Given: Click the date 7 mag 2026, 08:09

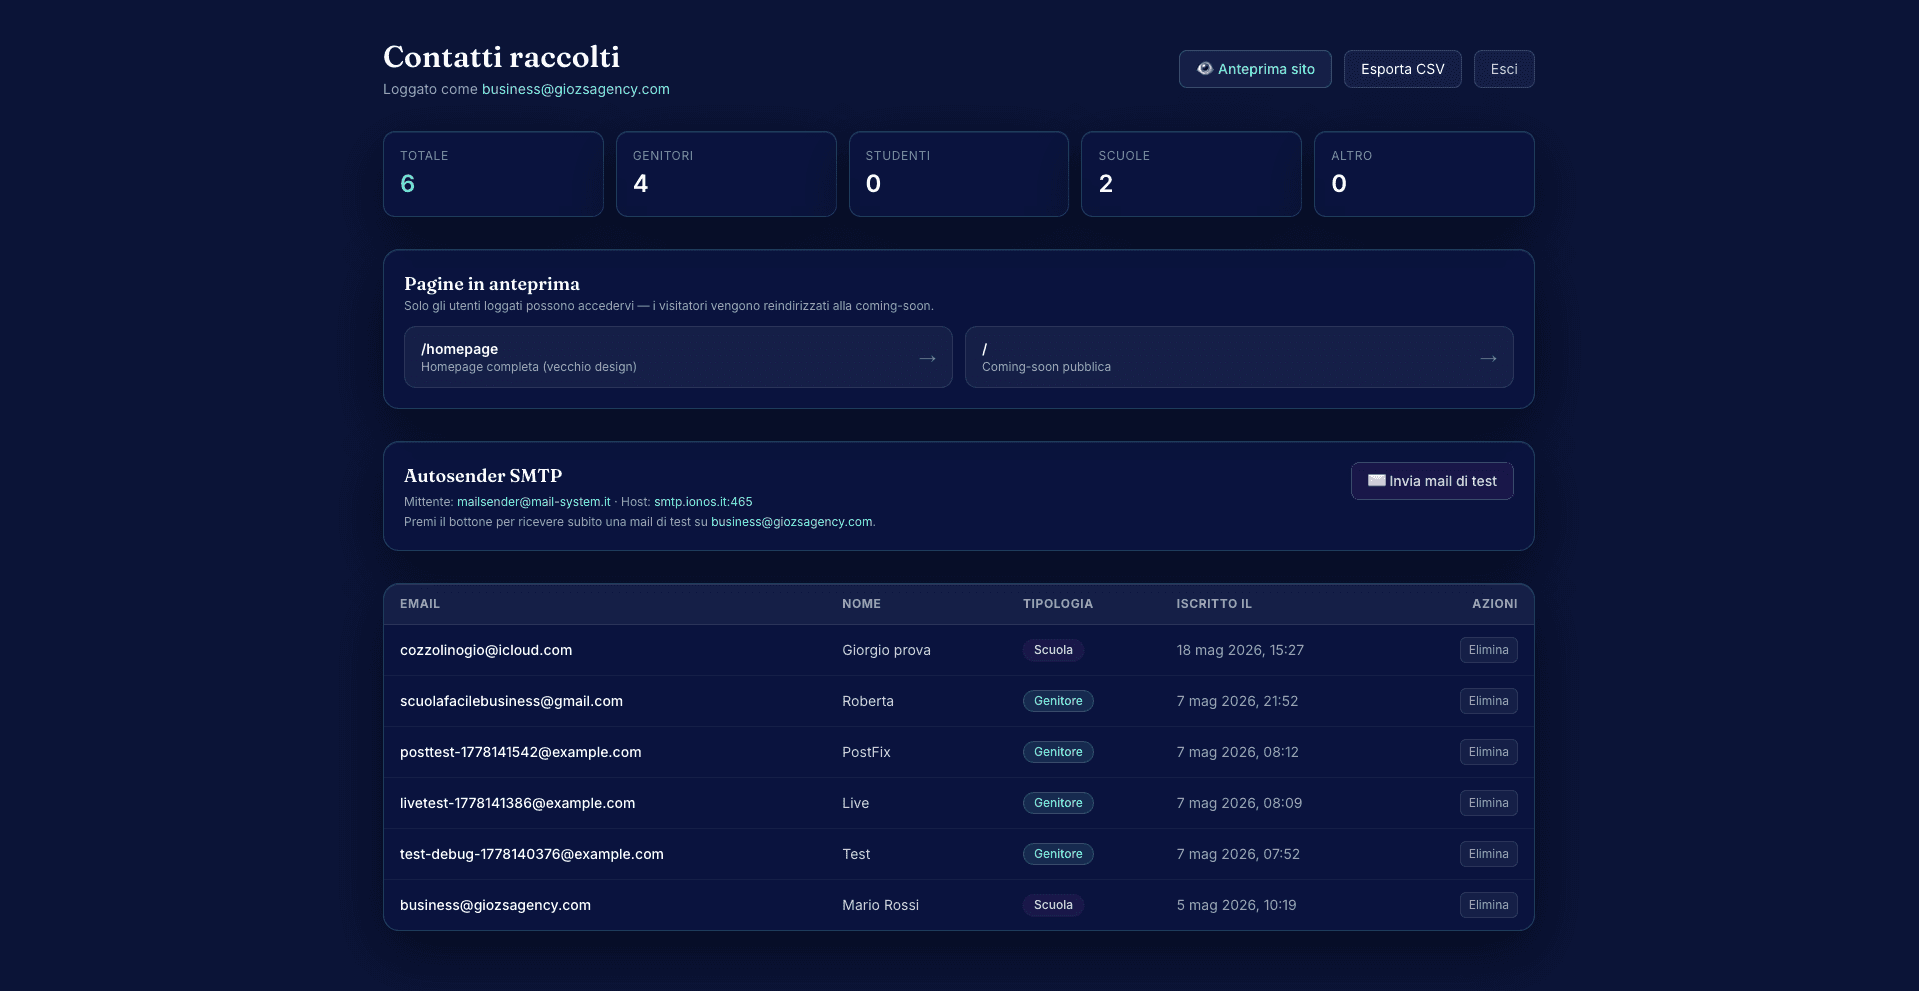Looking at the screenshot, I should click(x=1239, y=803).
